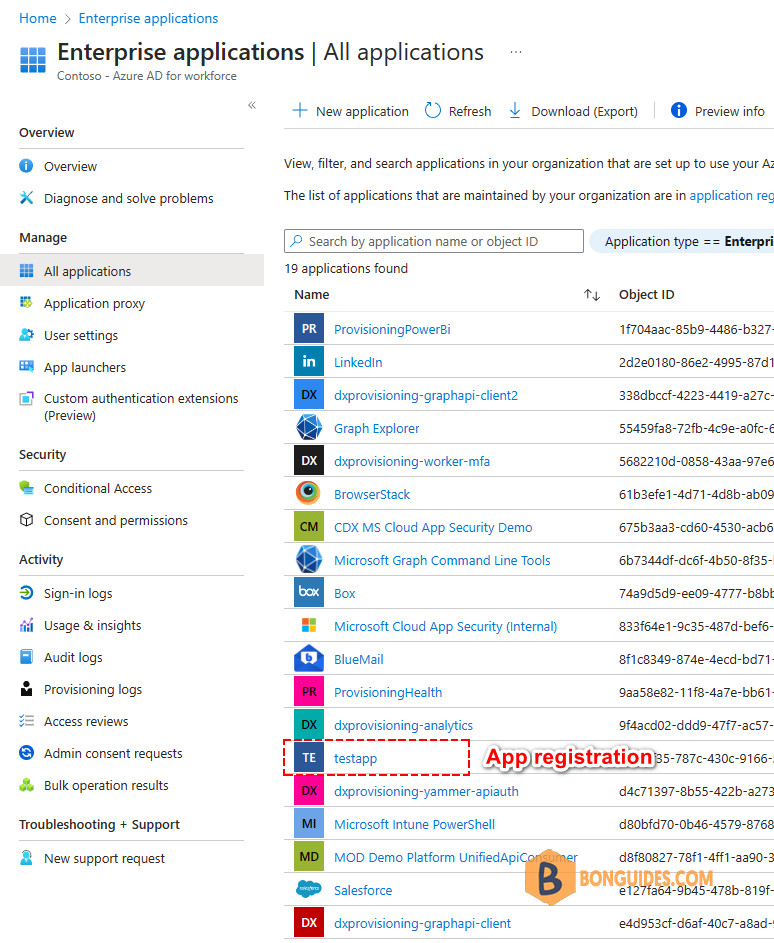Viewport: 774px width, 943px height.
Task: Click Object ID starting 8f1c8349-874e-4ecd
Action: click(x=696, y=659)
